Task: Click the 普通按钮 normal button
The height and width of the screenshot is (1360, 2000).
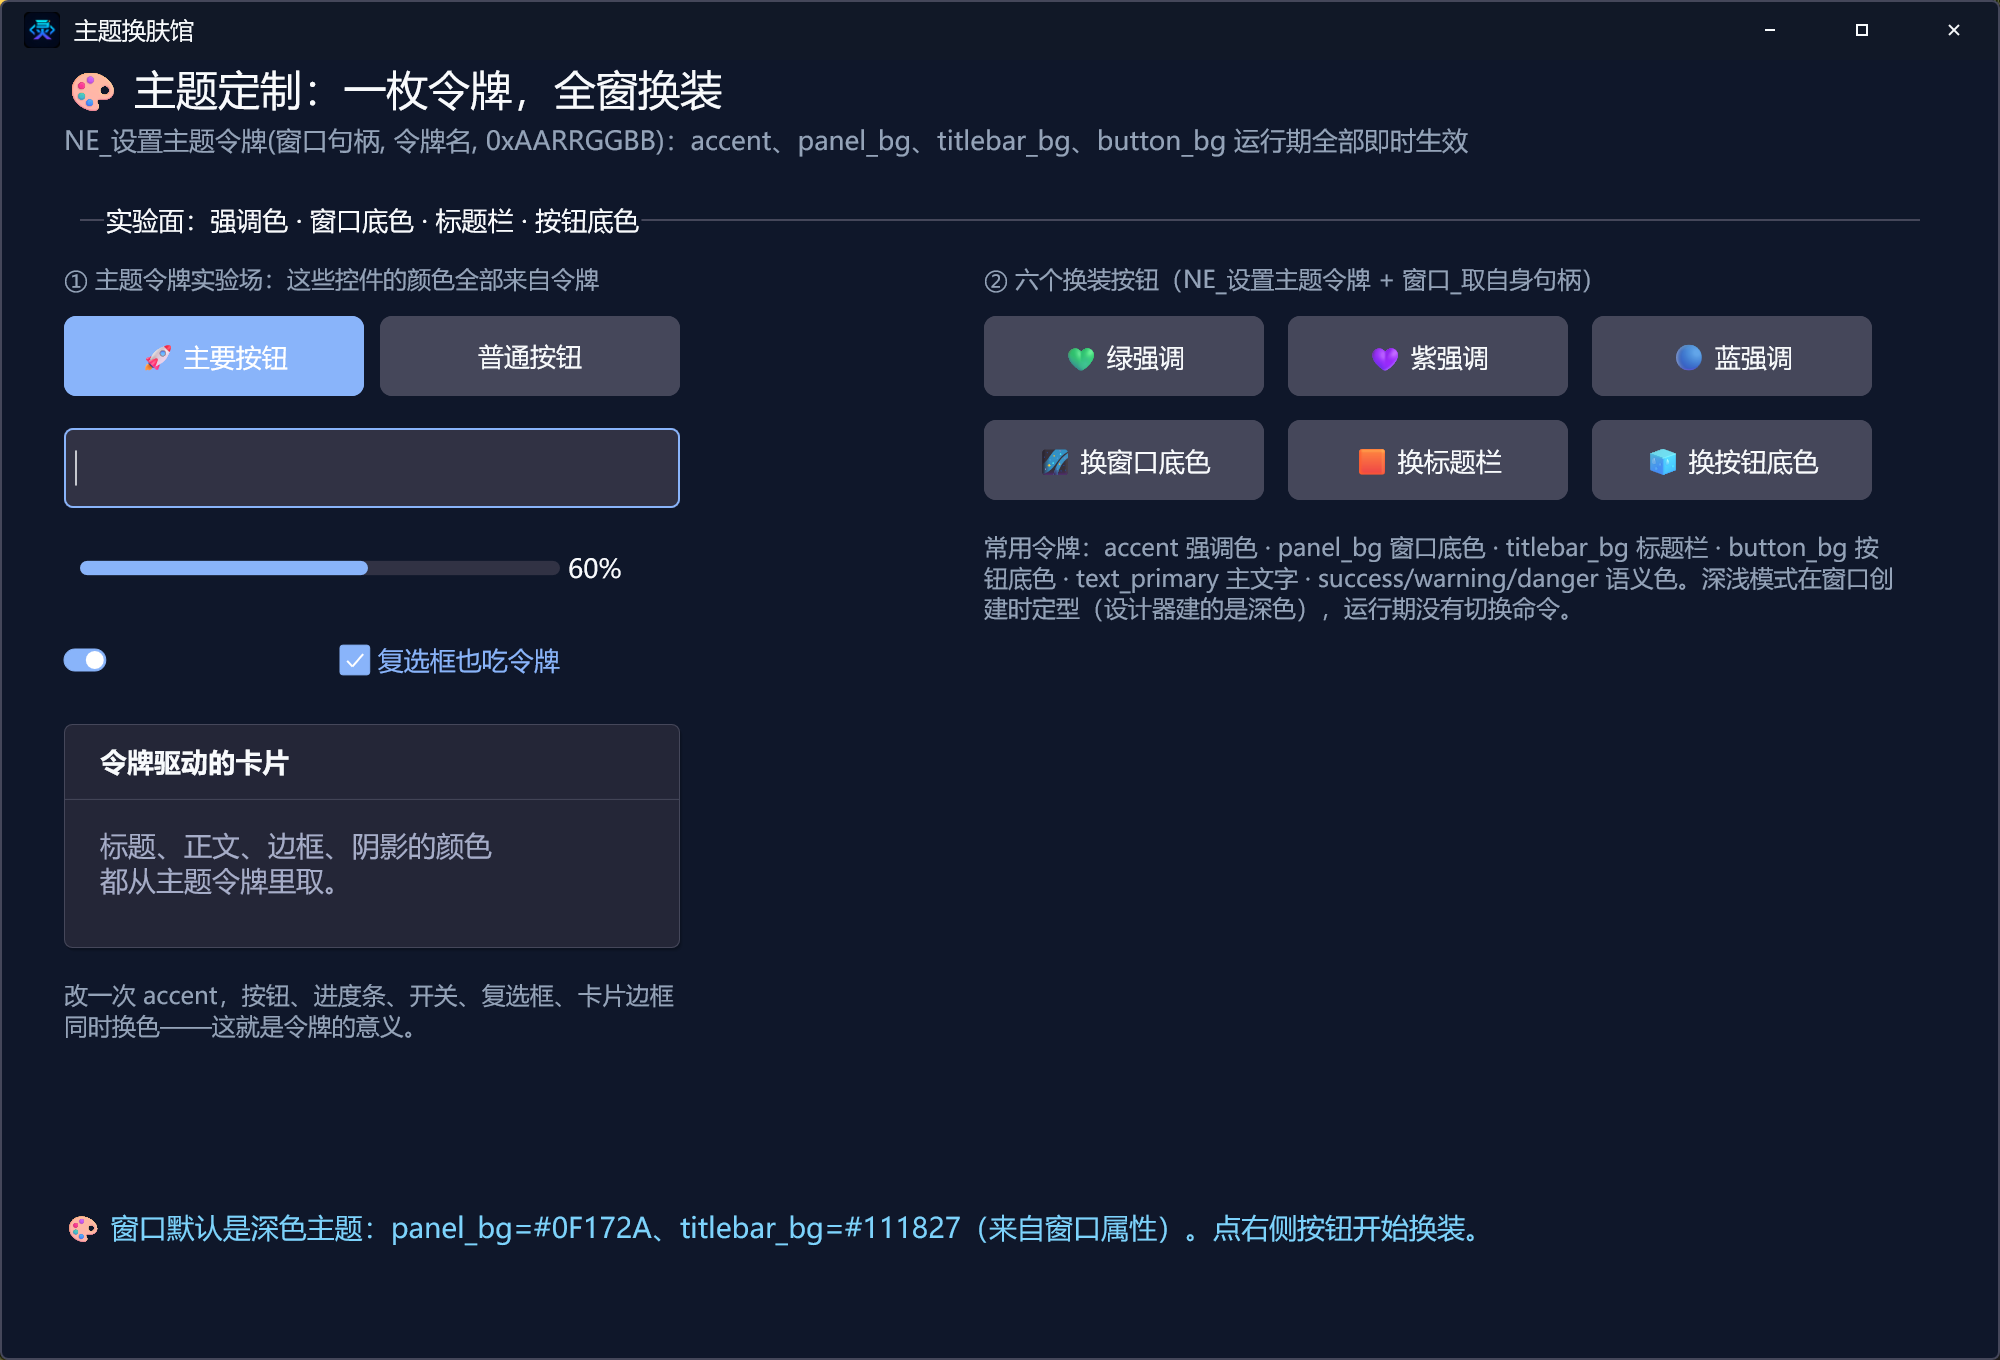Action: click(x=530, y=356)
